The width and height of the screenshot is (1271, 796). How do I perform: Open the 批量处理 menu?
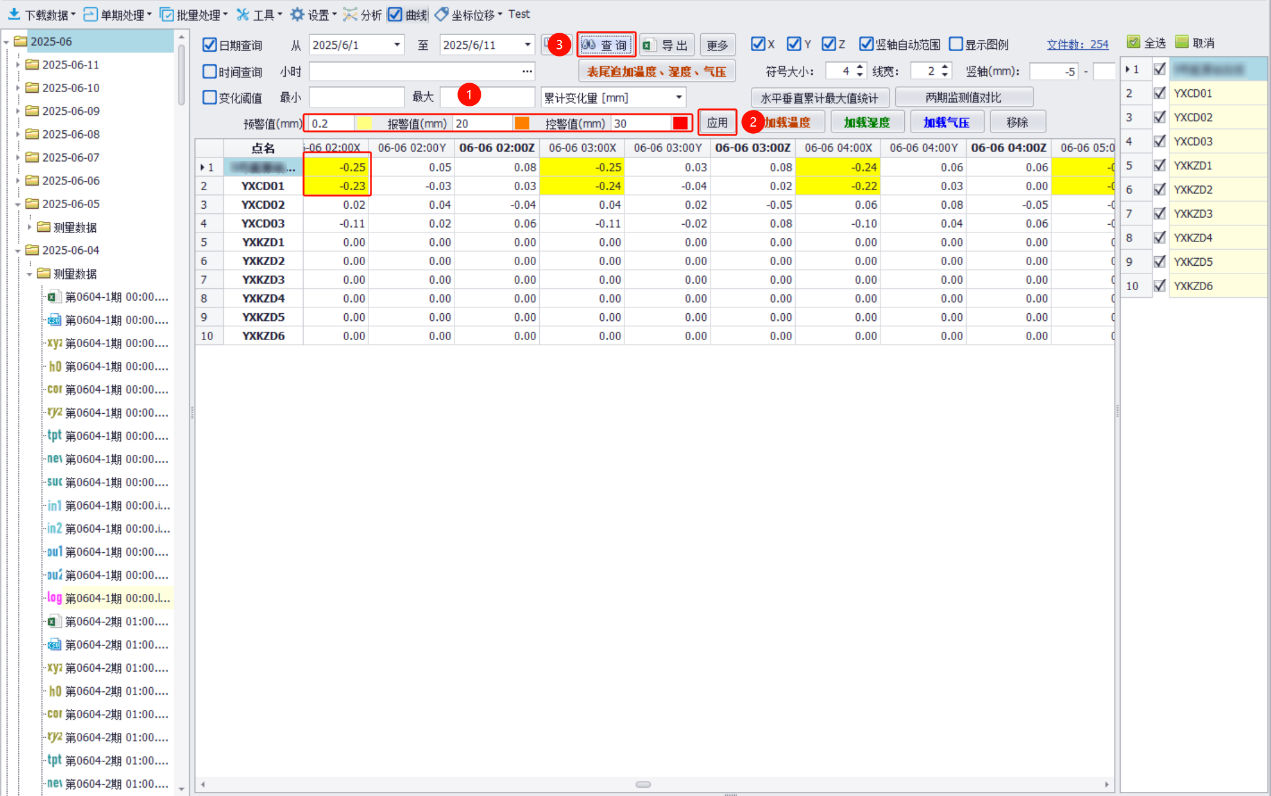click(194, 15)
